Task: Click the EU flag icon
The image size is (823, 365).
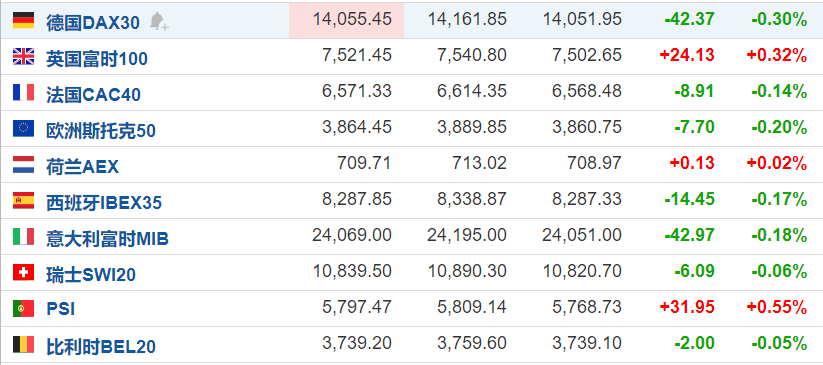Action: click(x=24, y=128)
